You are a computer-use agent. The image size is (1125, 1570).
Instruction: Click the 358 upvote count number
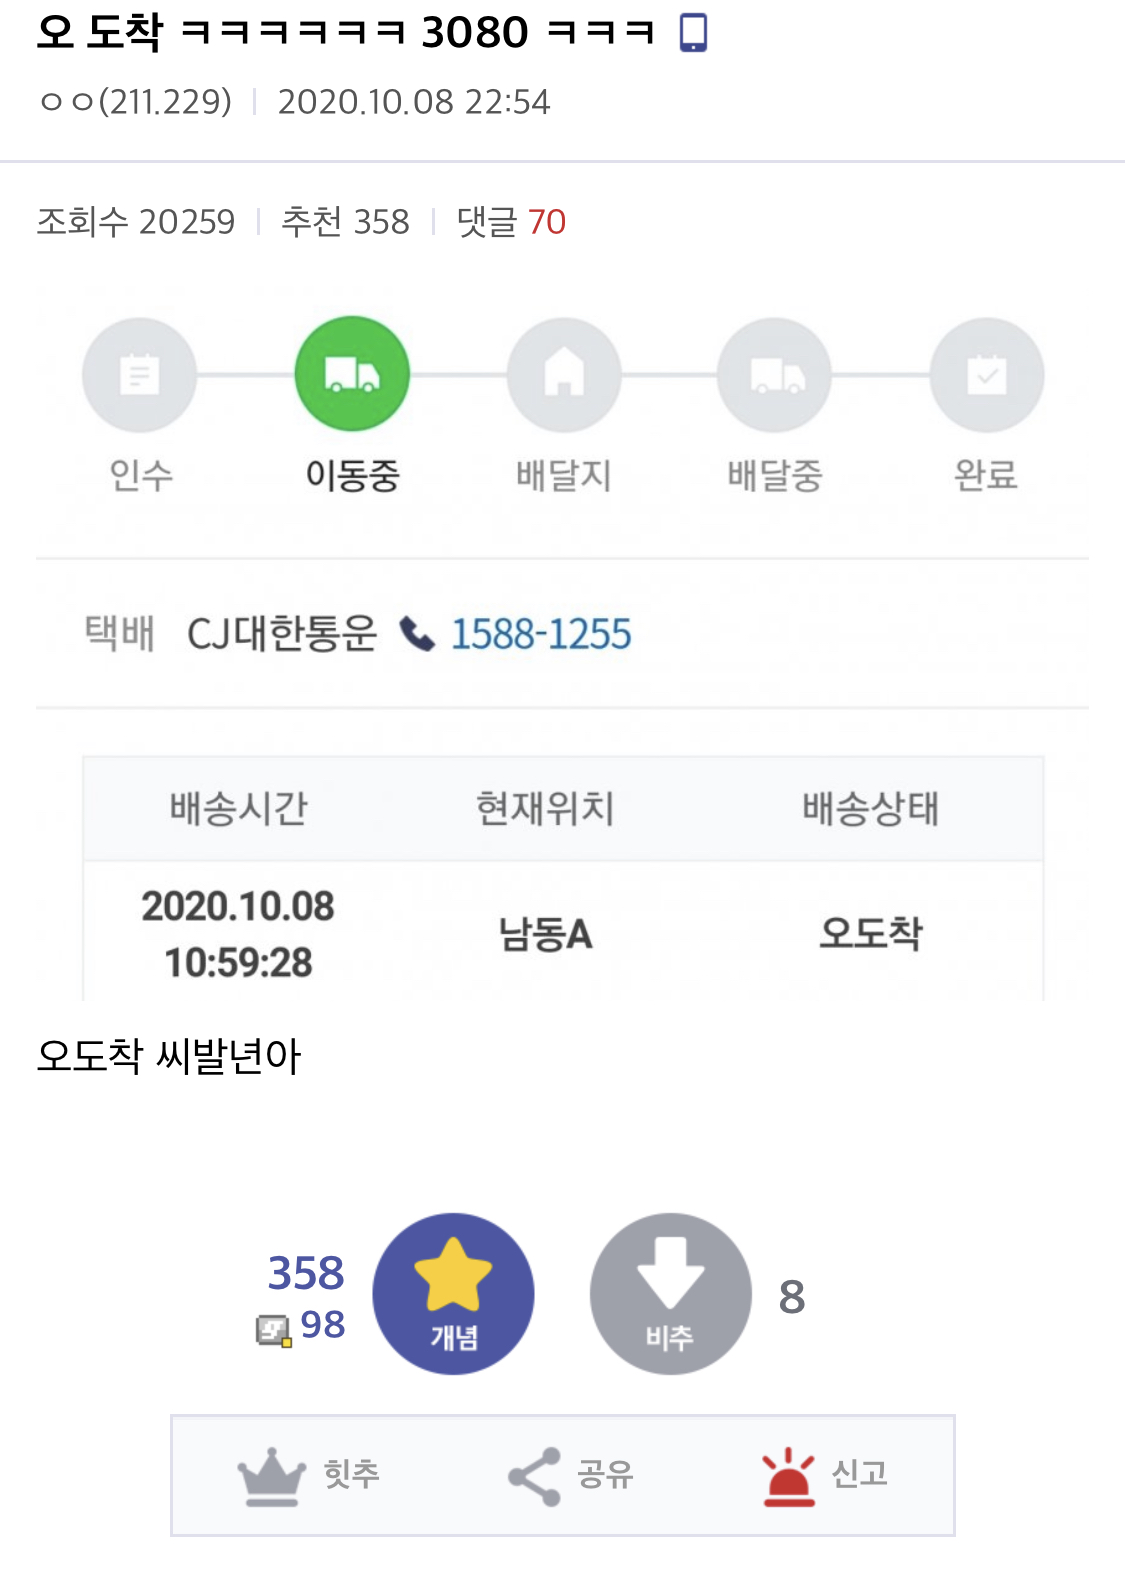click(306, 1273)
